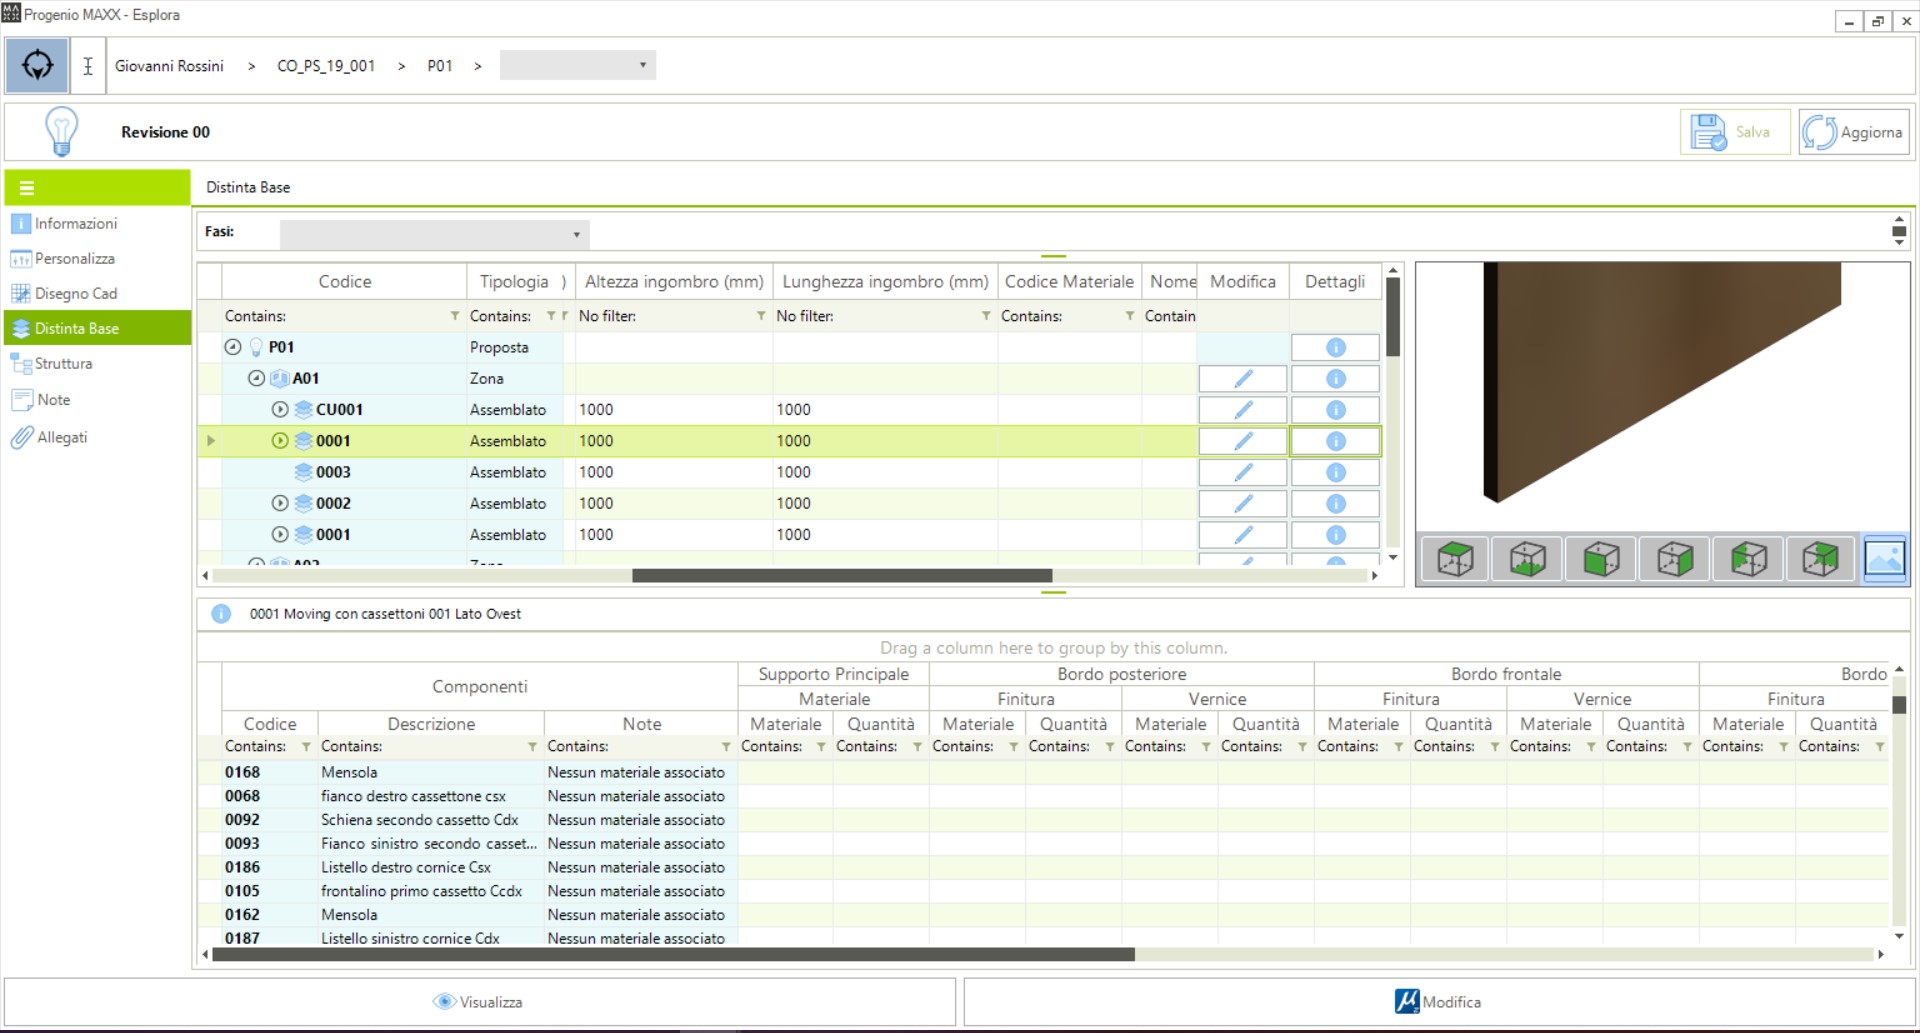Click the picture image mode button in preview

(1884, 558)
